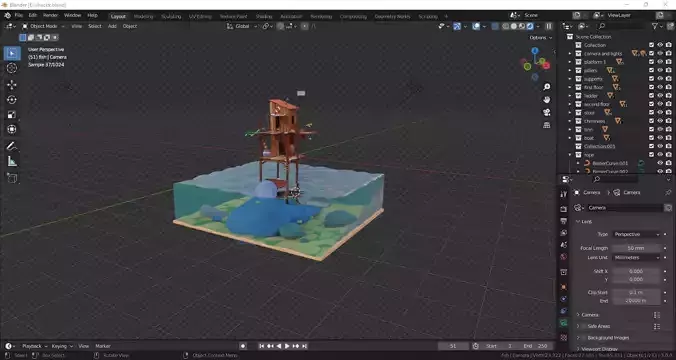Open the Object Mode dropdown

click(x=43, y=26)
